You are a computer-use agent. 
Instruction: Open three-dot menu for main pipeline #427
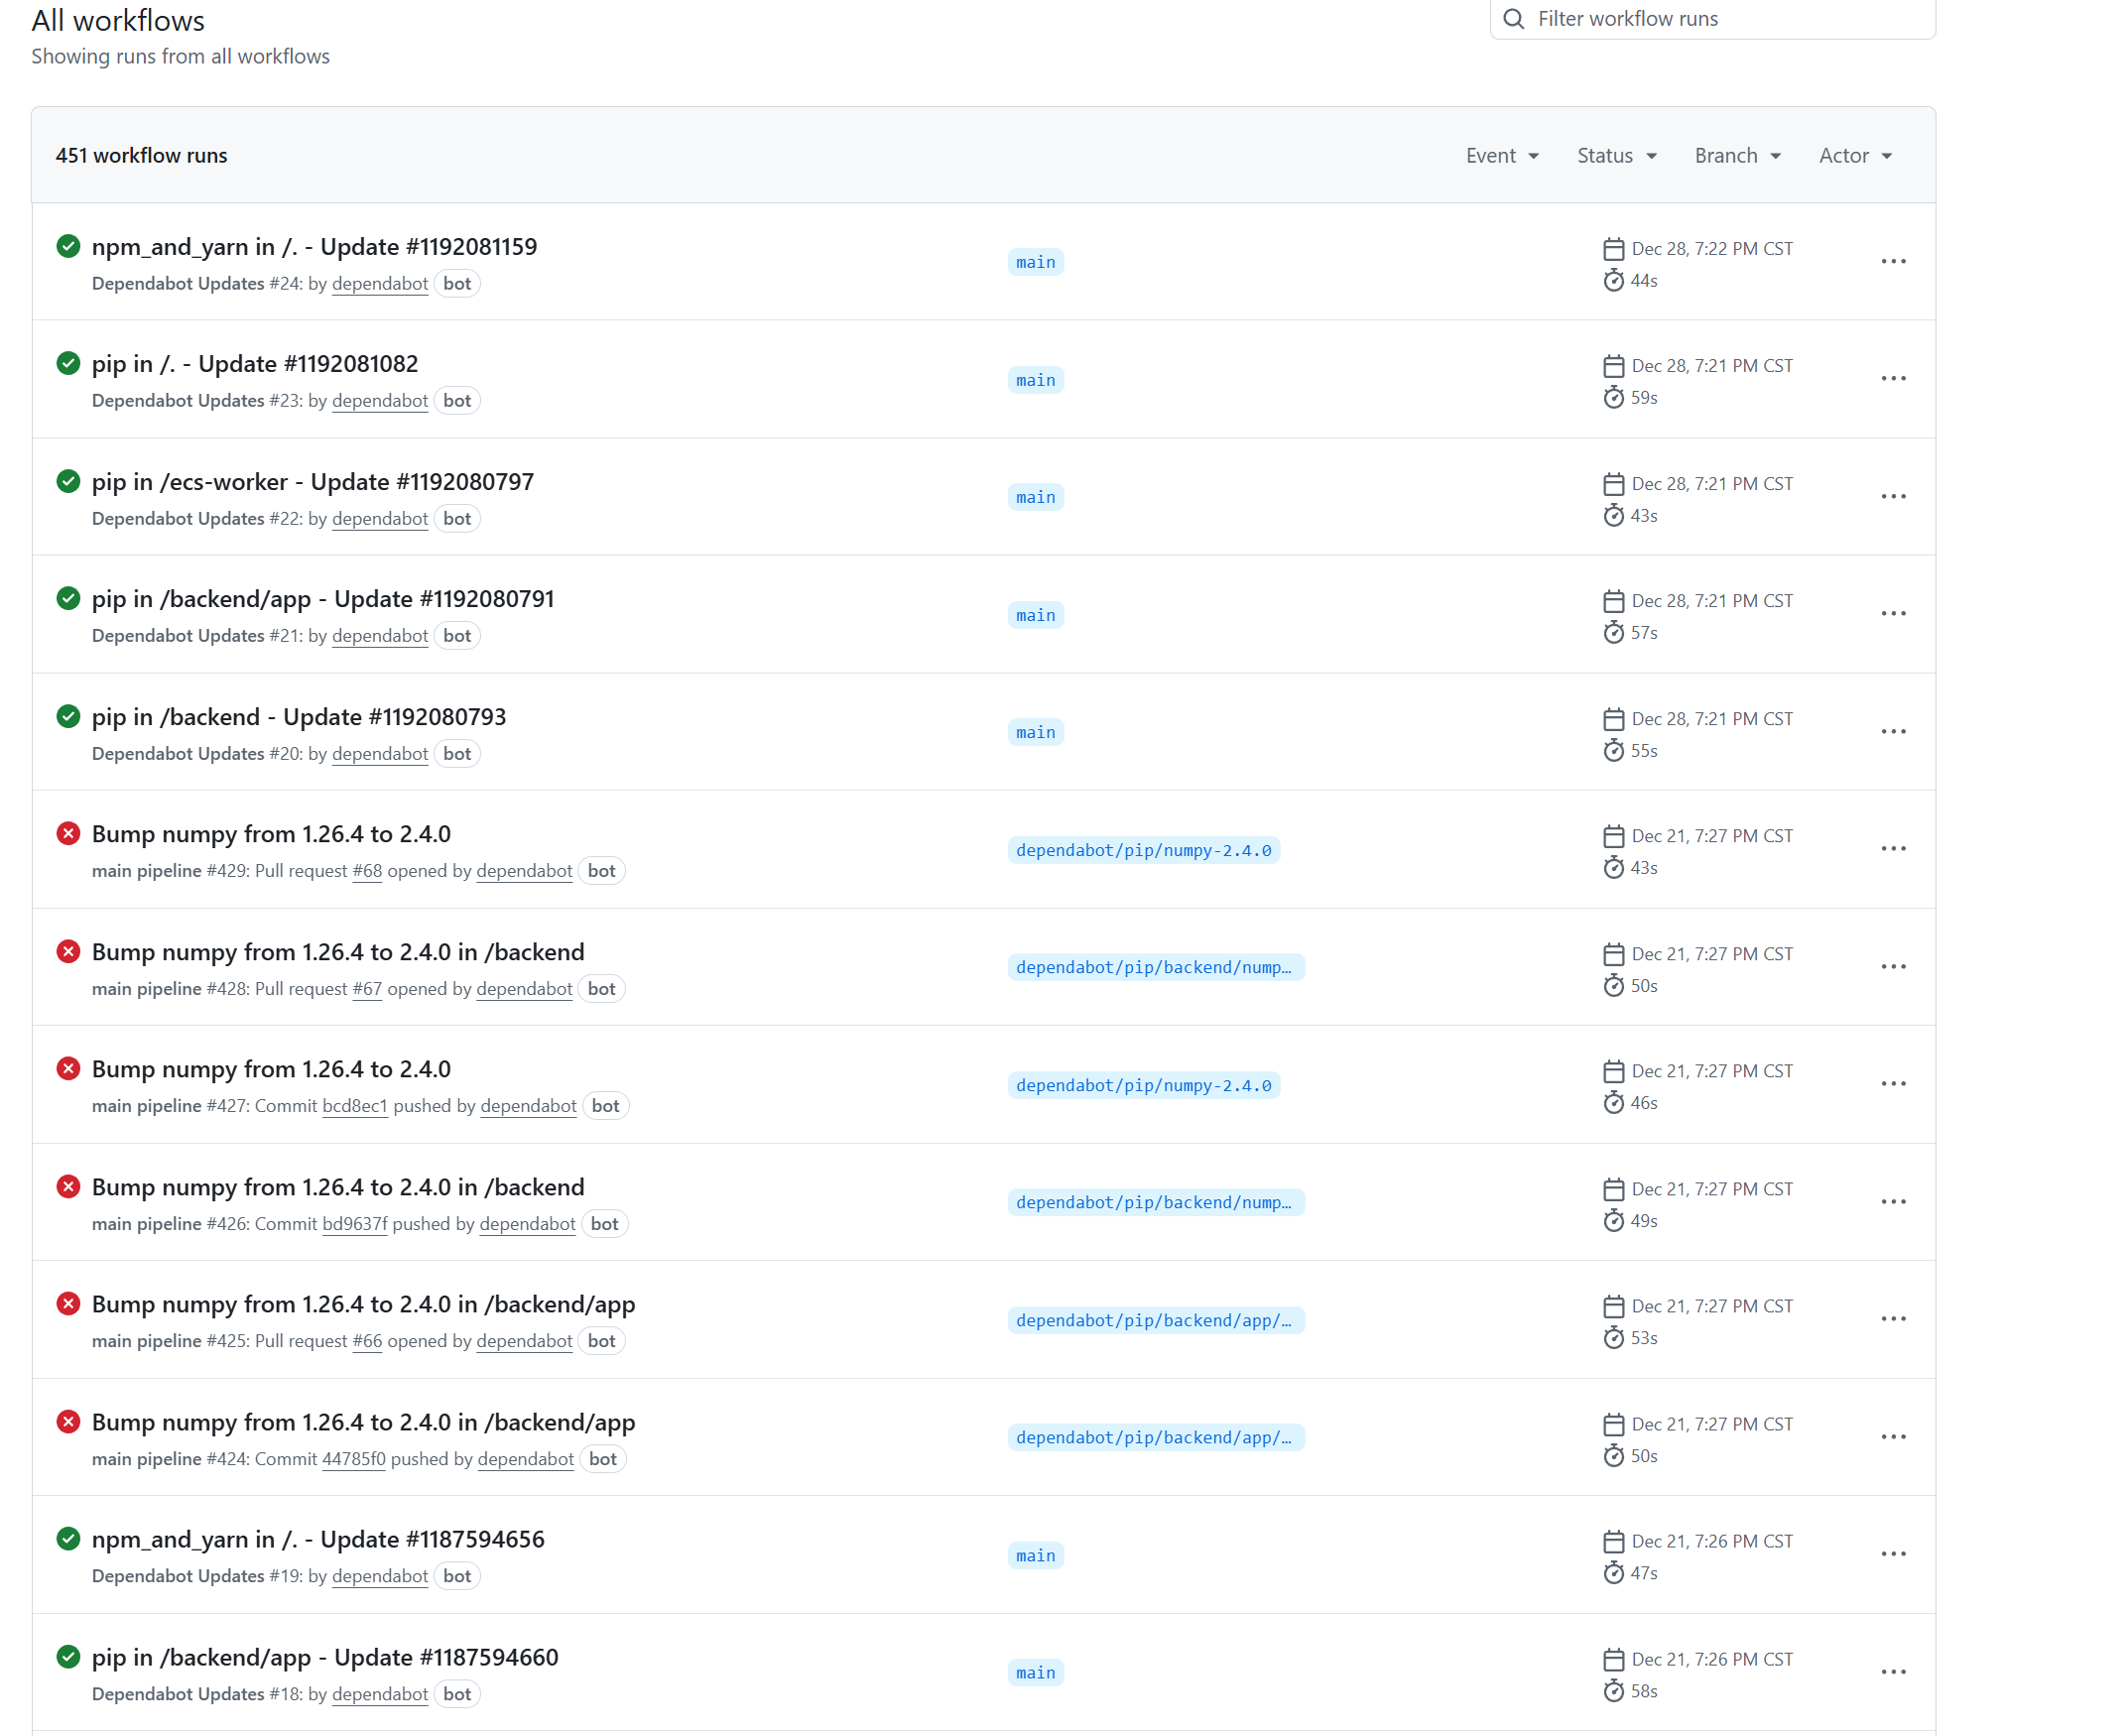[x=1893, y=1084]
